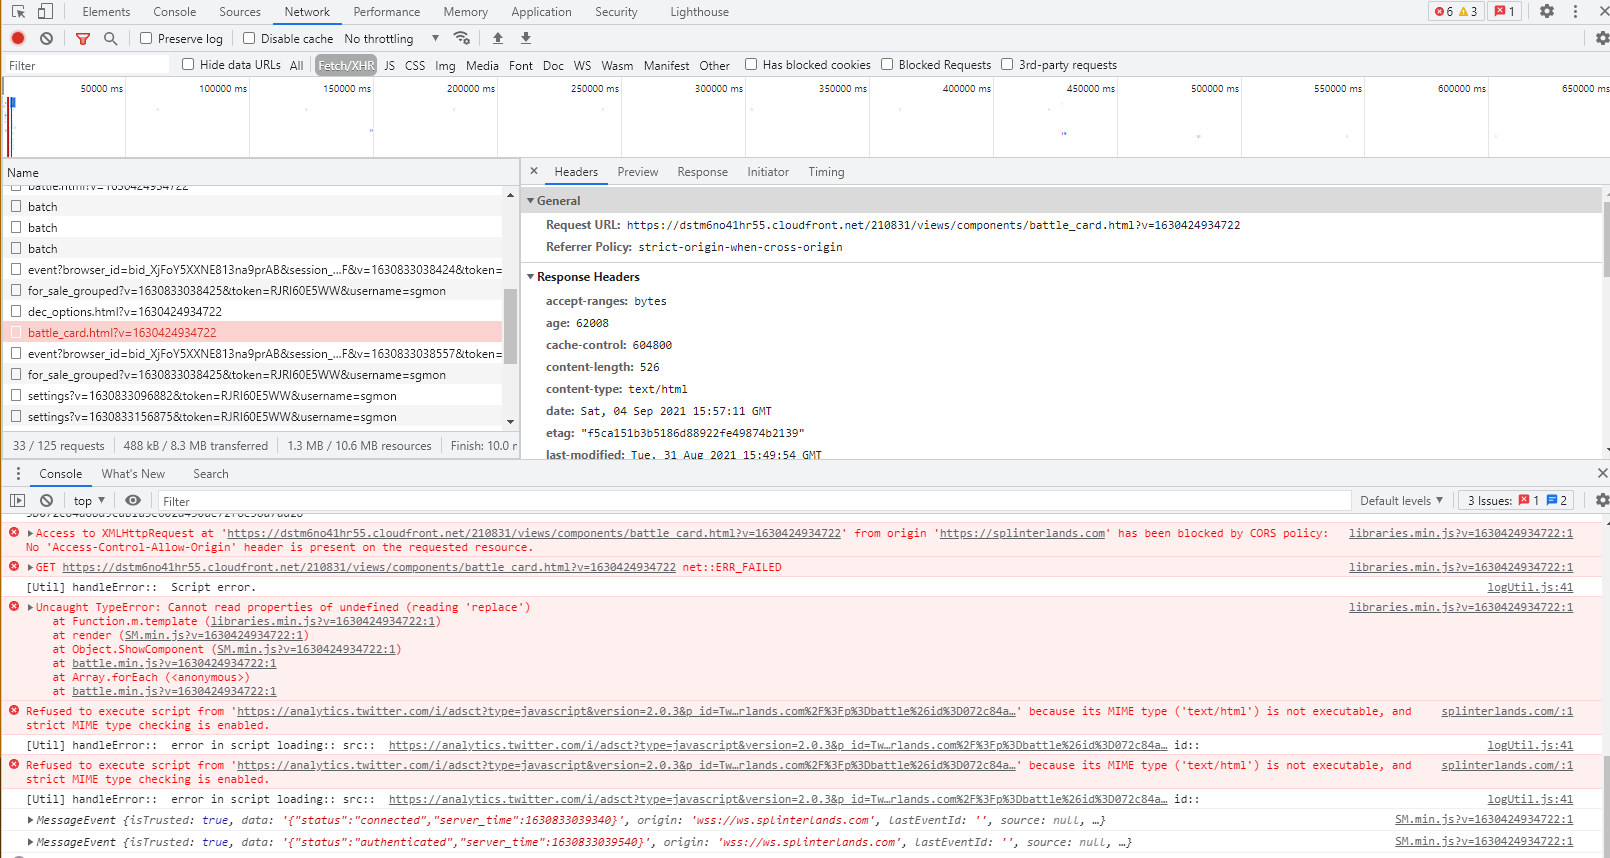Toggle Has blocked cookies checkbox
Viewport: 1610px width, 858px height.
pyautogui.click(x=751, y=64)
